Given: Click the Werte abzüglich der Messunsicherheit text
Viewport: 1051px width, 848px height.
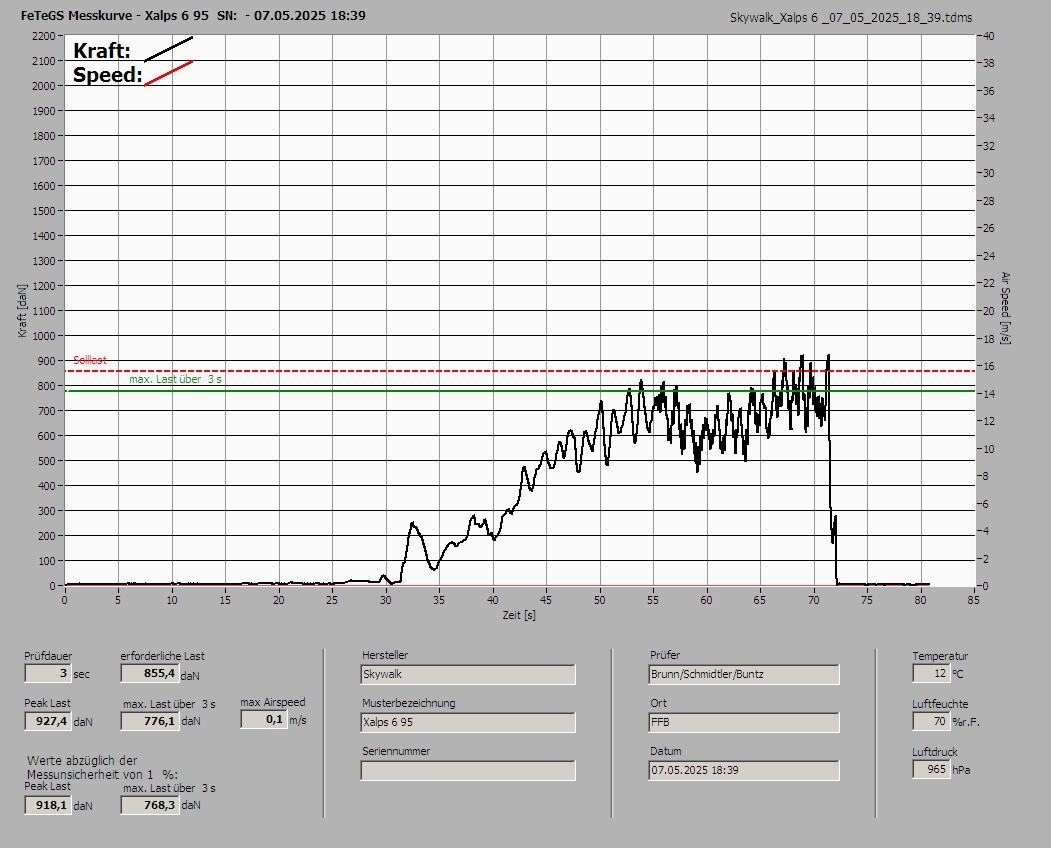Looking at the screenshot, I should 102,767.
